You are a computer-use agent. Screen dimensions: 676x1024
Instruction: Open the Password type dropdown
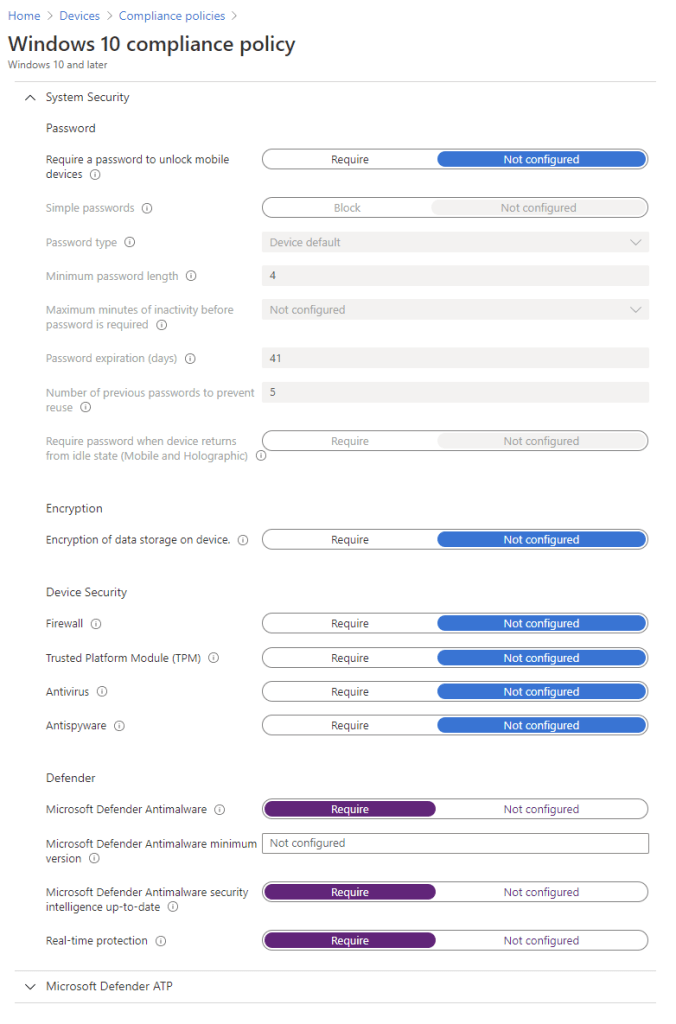coord(455,242)
